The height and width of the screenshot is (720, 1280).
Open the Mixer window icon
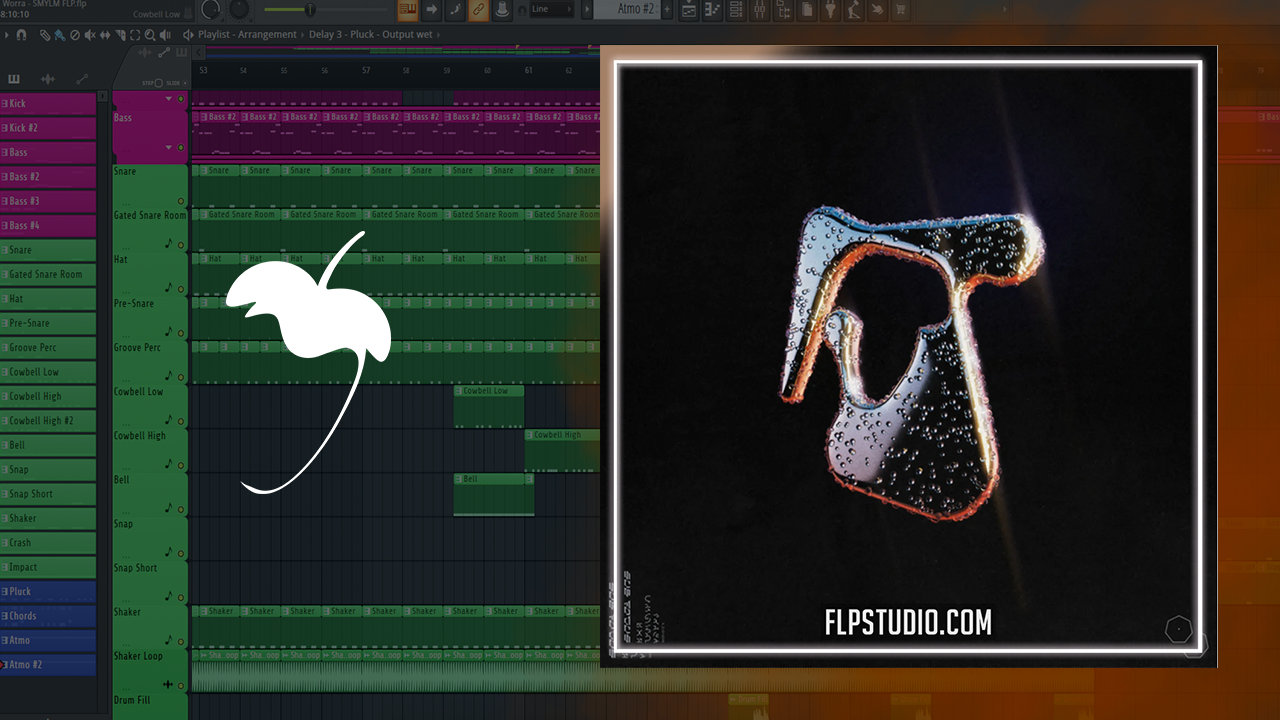[759, 10]
